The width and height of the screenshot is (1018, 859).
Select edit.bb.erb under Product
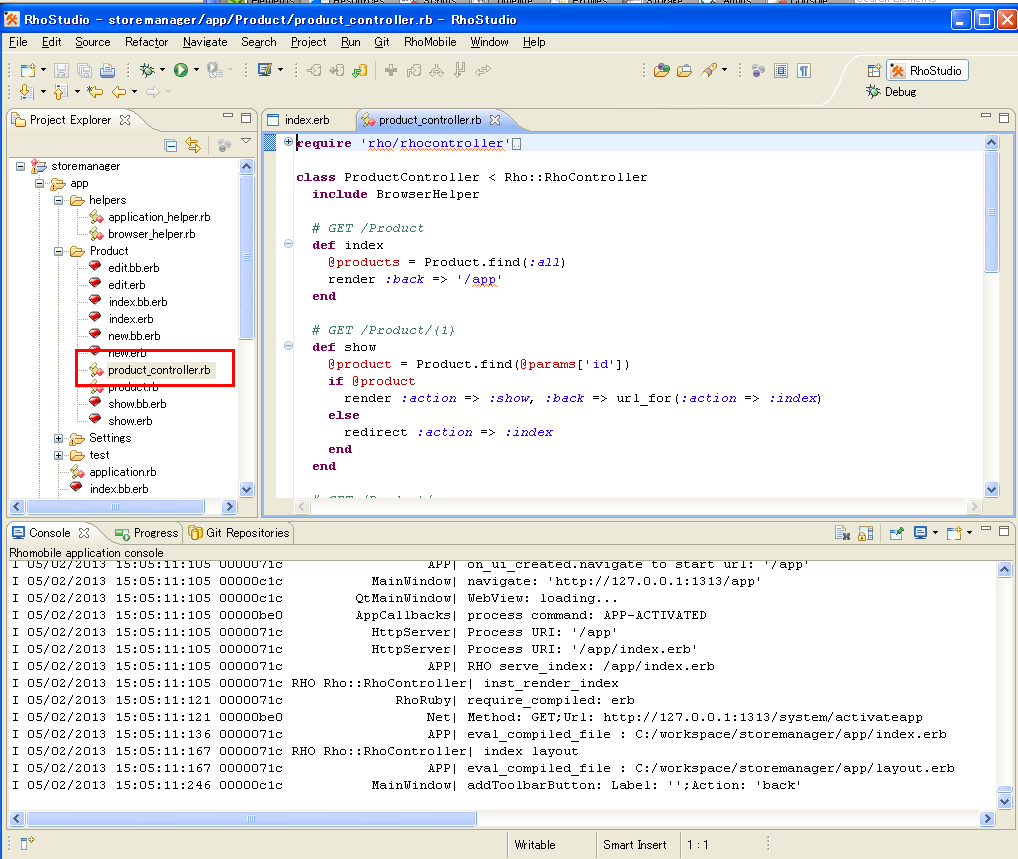tap(133, 268)
